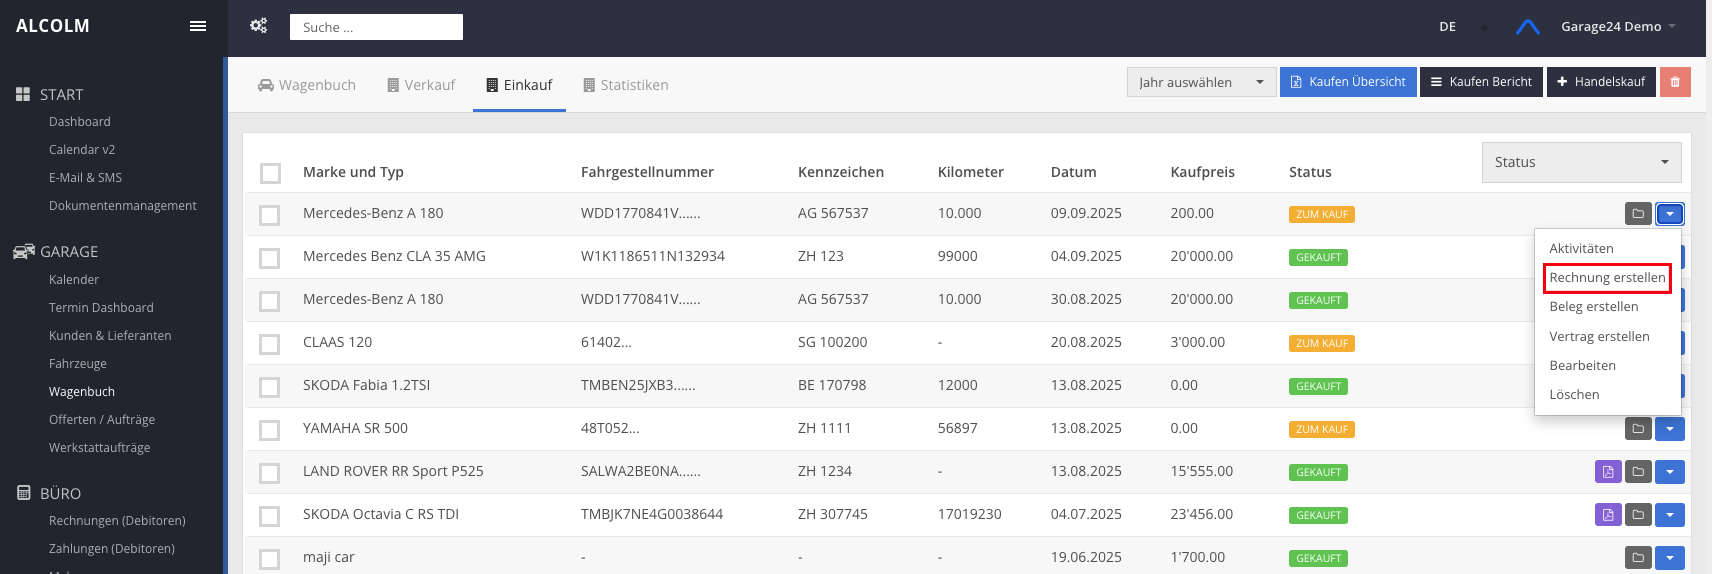Click the Handelskauf button

(x=1600, y=82)
